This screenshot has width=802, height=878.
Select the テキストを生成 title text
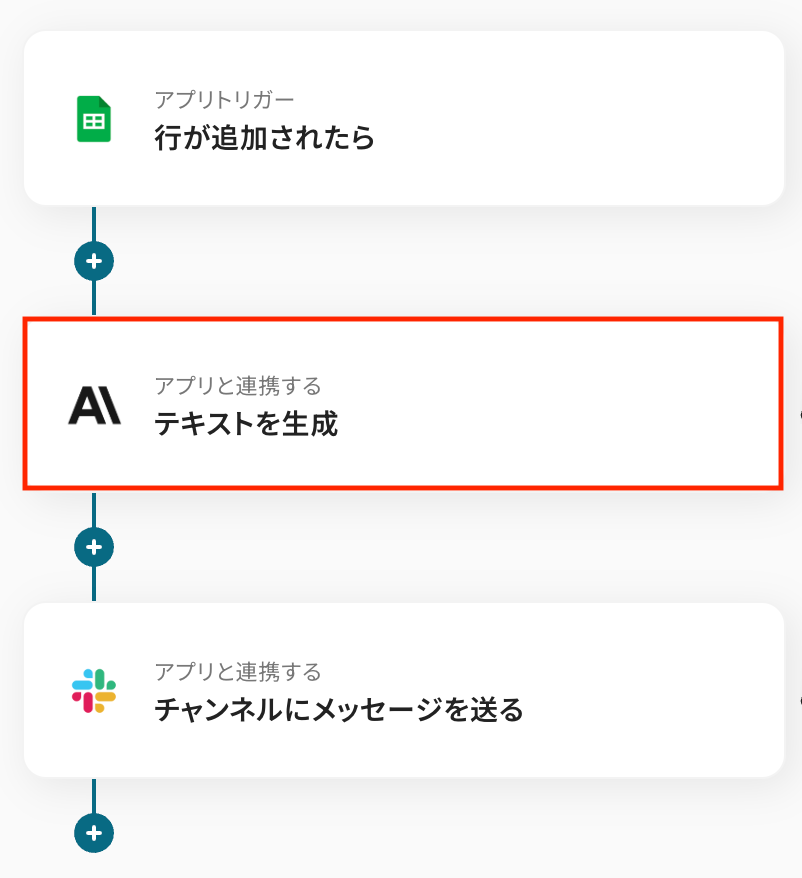coord(246,424)
